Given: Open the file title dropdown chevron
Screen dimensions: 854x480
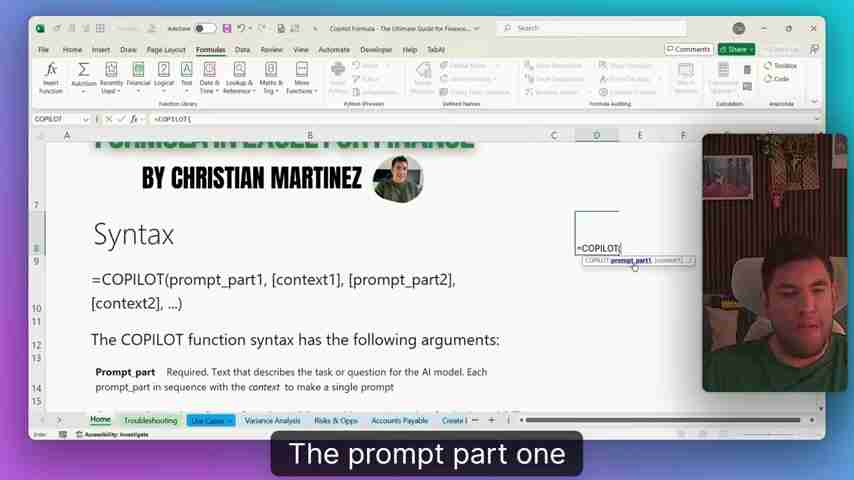Looking at the screenshot, I should click(477, 28).
